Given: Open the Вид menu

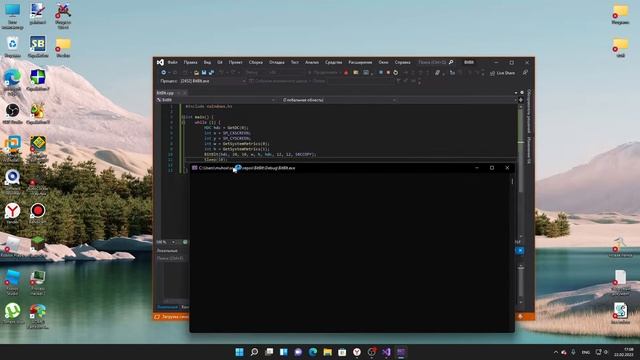Looking at the screenshot, I should tap(207, 62).
